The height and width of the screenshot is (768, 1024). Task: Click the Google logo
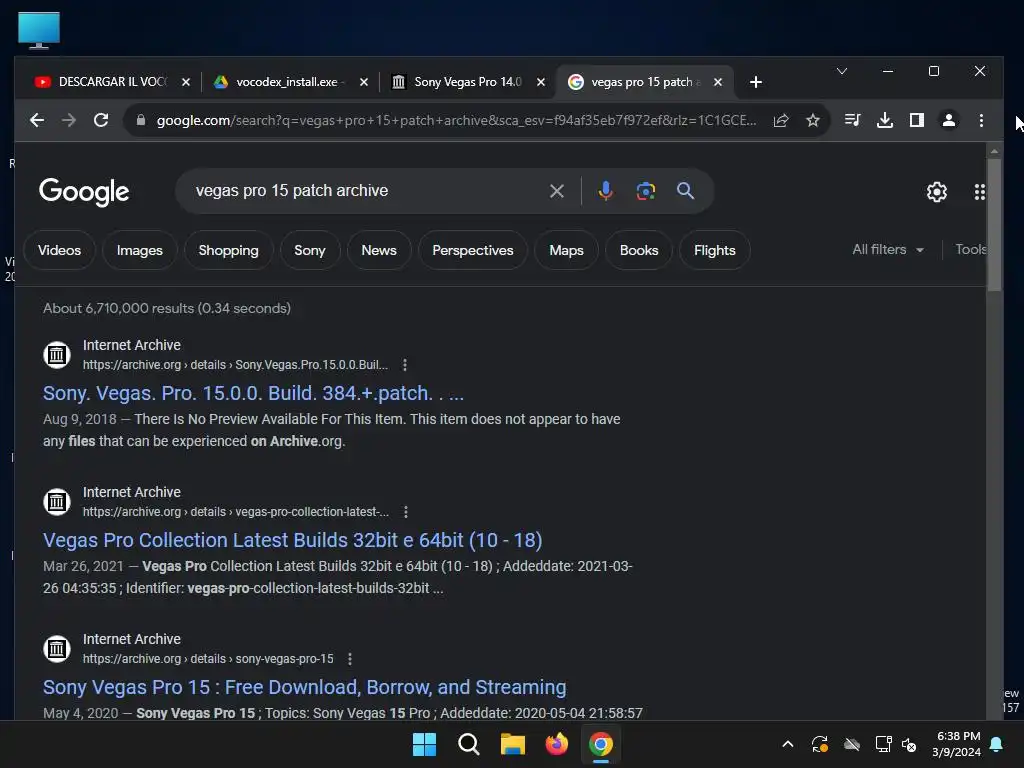click(x=84, y=192)
